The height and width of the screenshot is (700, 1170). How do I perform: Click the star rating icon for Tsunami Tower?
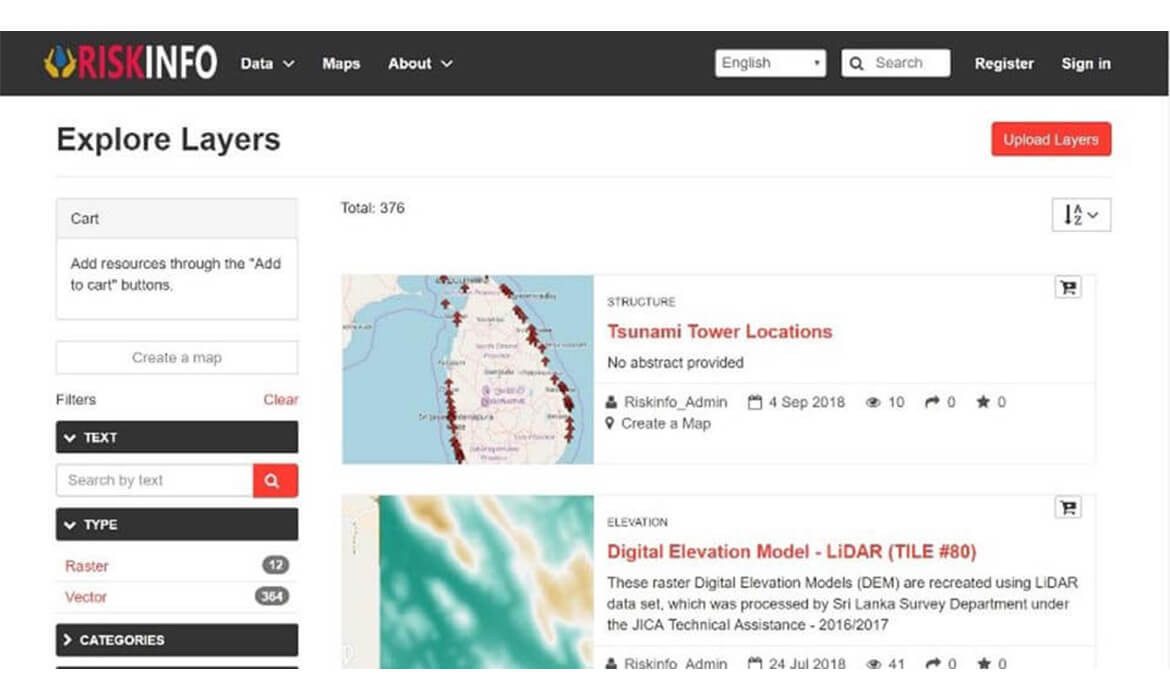click(x=983, y=402)
